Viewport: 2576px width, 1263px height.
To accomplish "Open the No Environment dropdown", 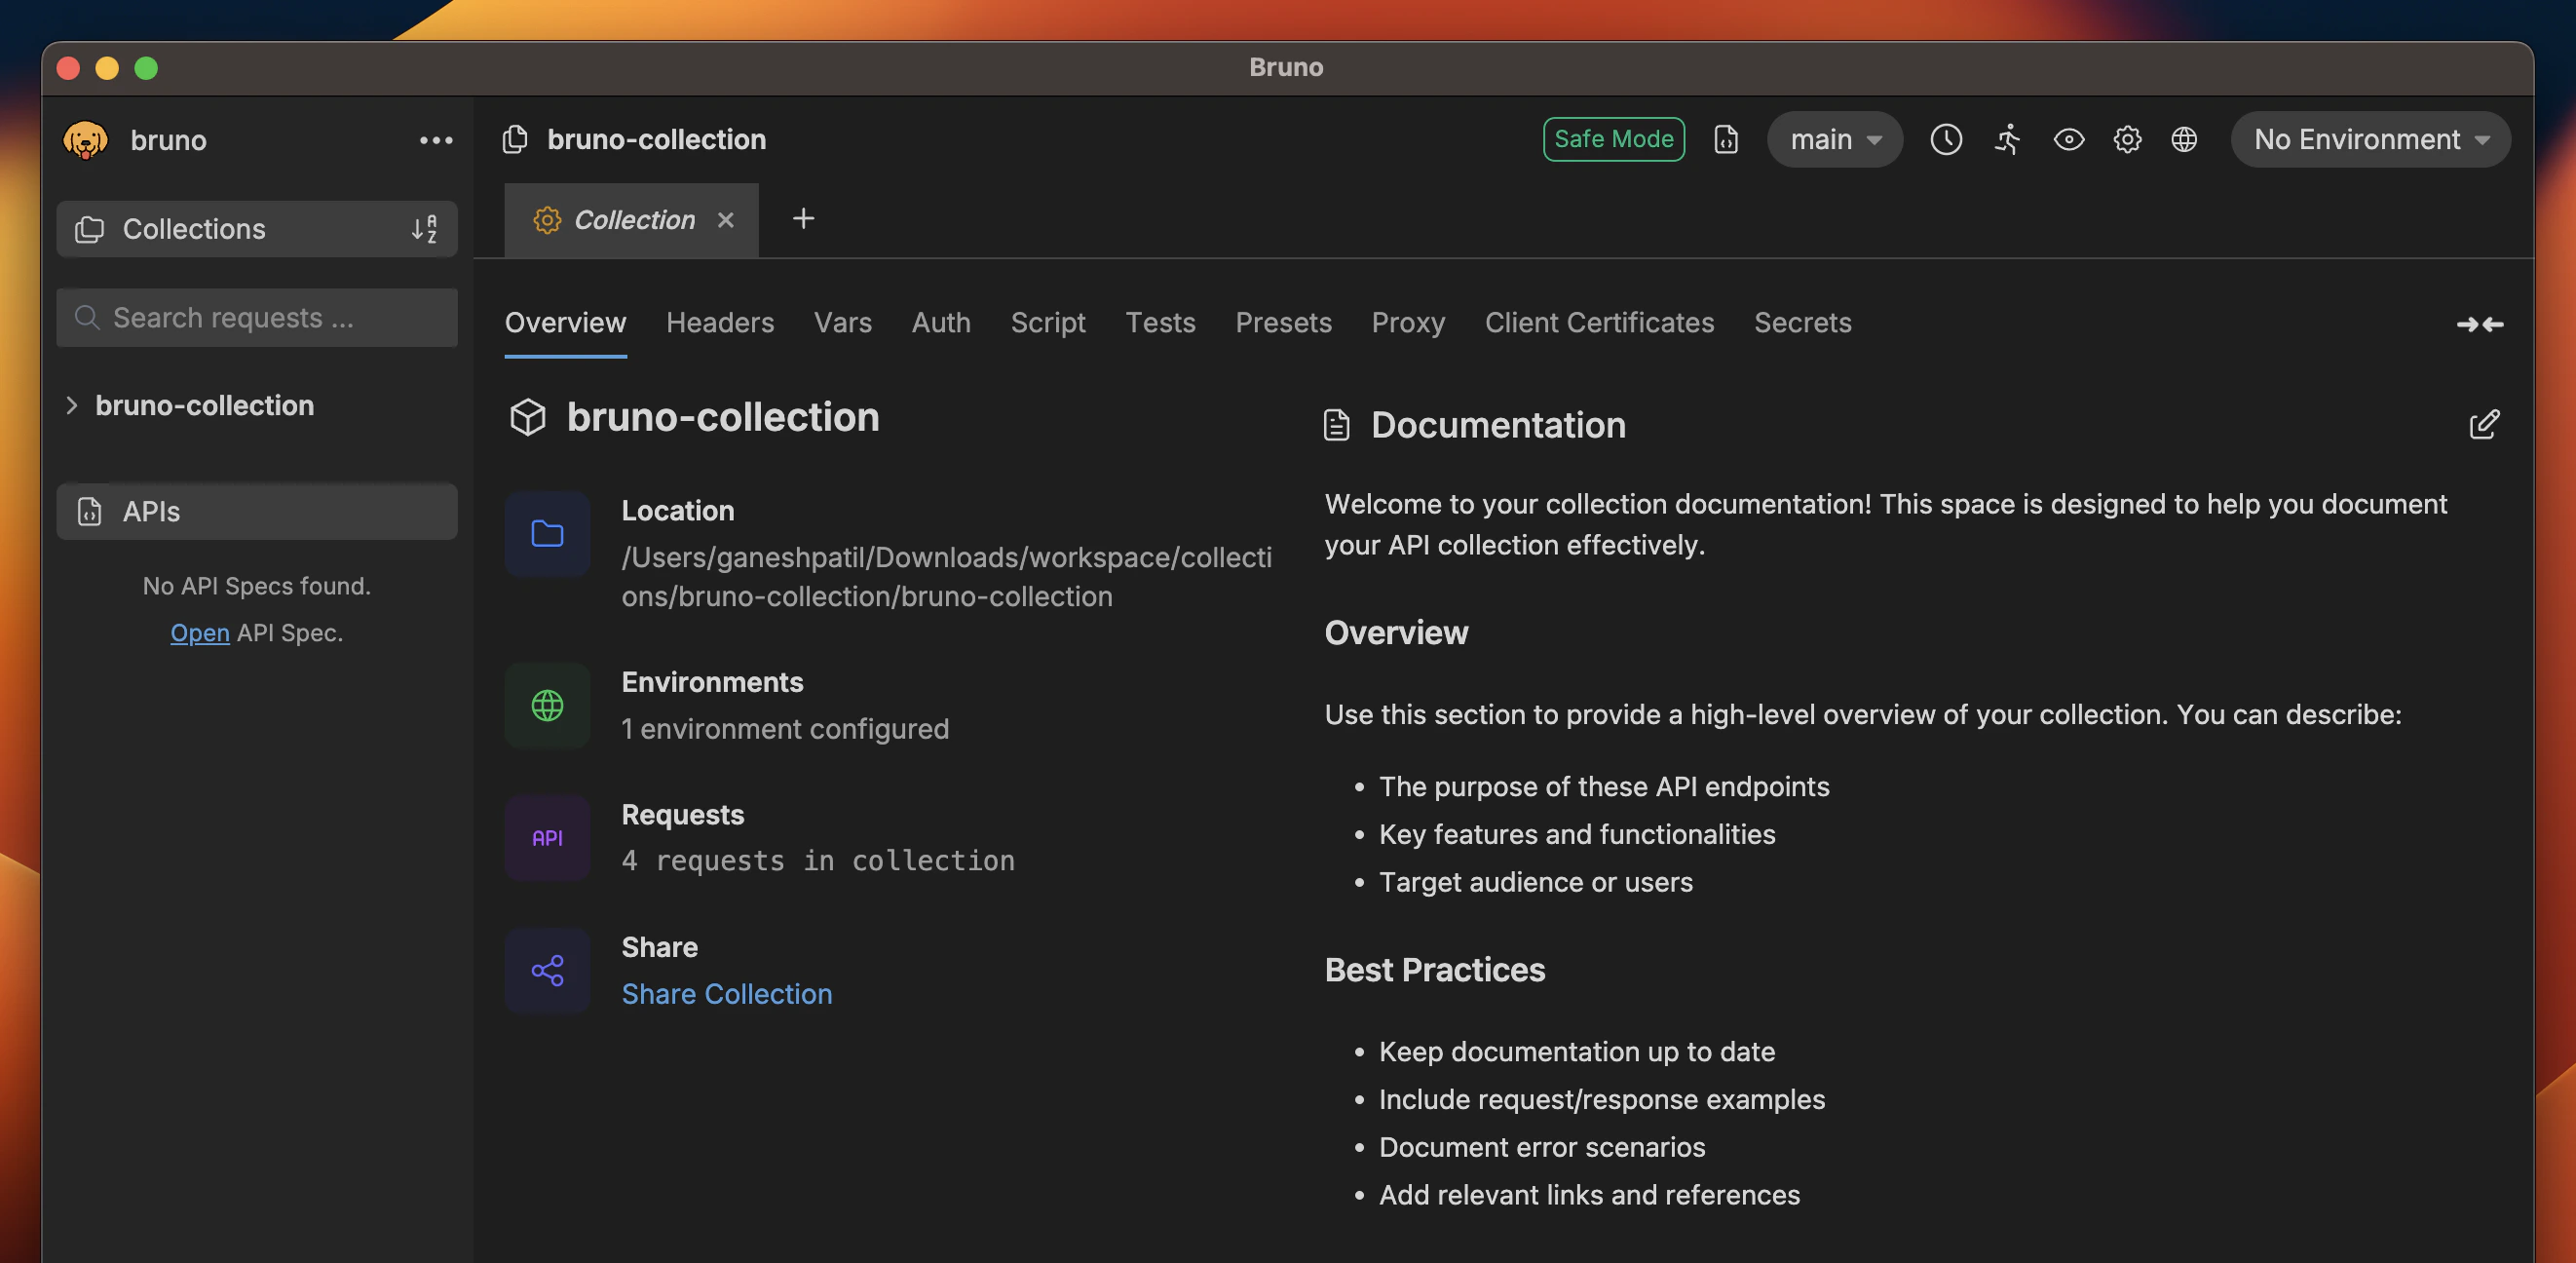I will (x=2370, y=139).
